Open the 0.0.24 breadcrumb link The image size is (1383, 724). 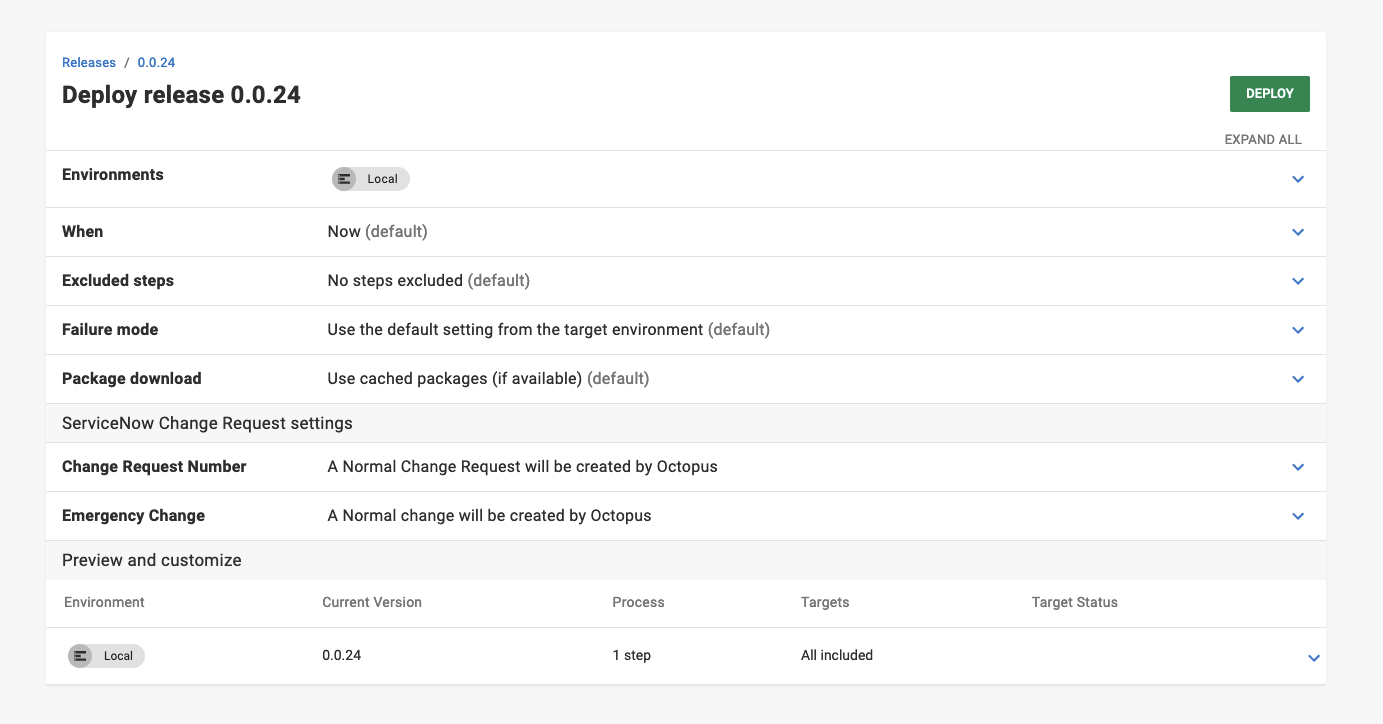155,62
